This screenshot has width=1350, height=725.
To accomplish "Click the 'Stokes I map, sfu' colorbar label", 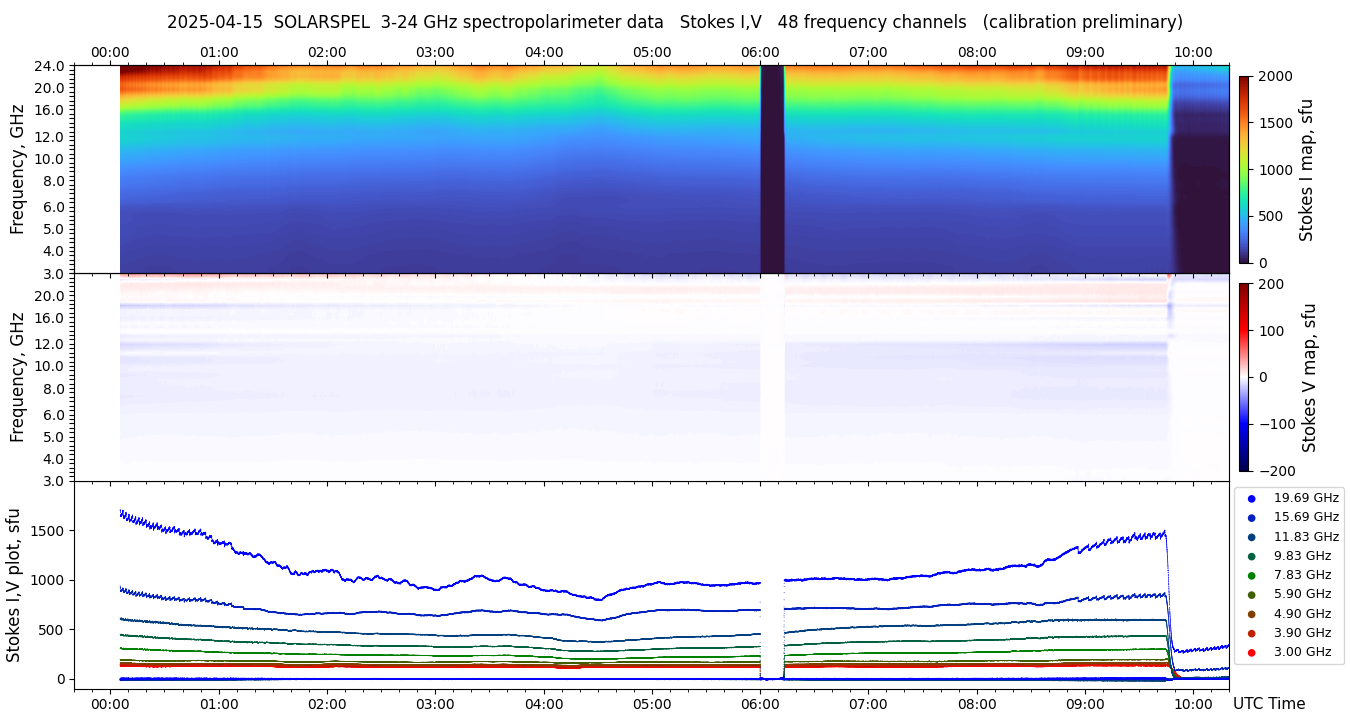I will tap(1306, 169).
